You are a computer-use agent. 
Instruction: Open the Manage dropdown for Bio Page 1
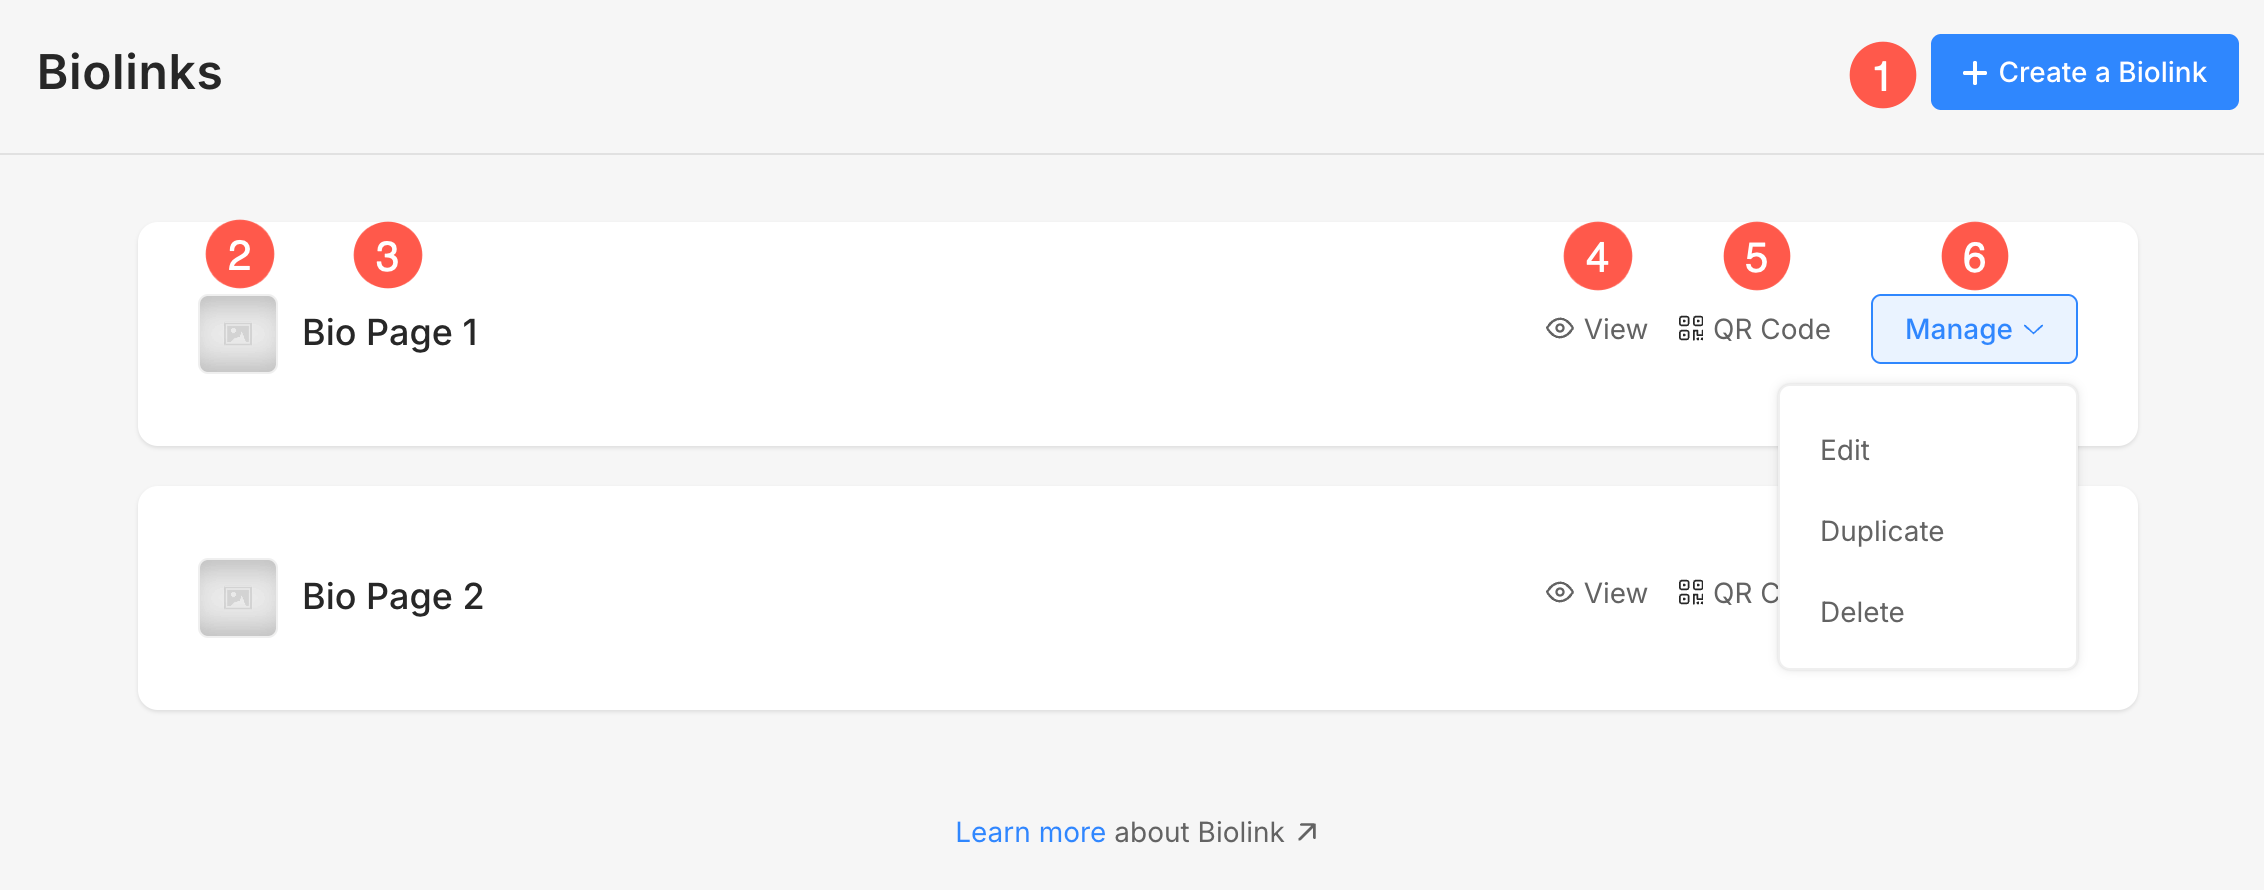1974,329
